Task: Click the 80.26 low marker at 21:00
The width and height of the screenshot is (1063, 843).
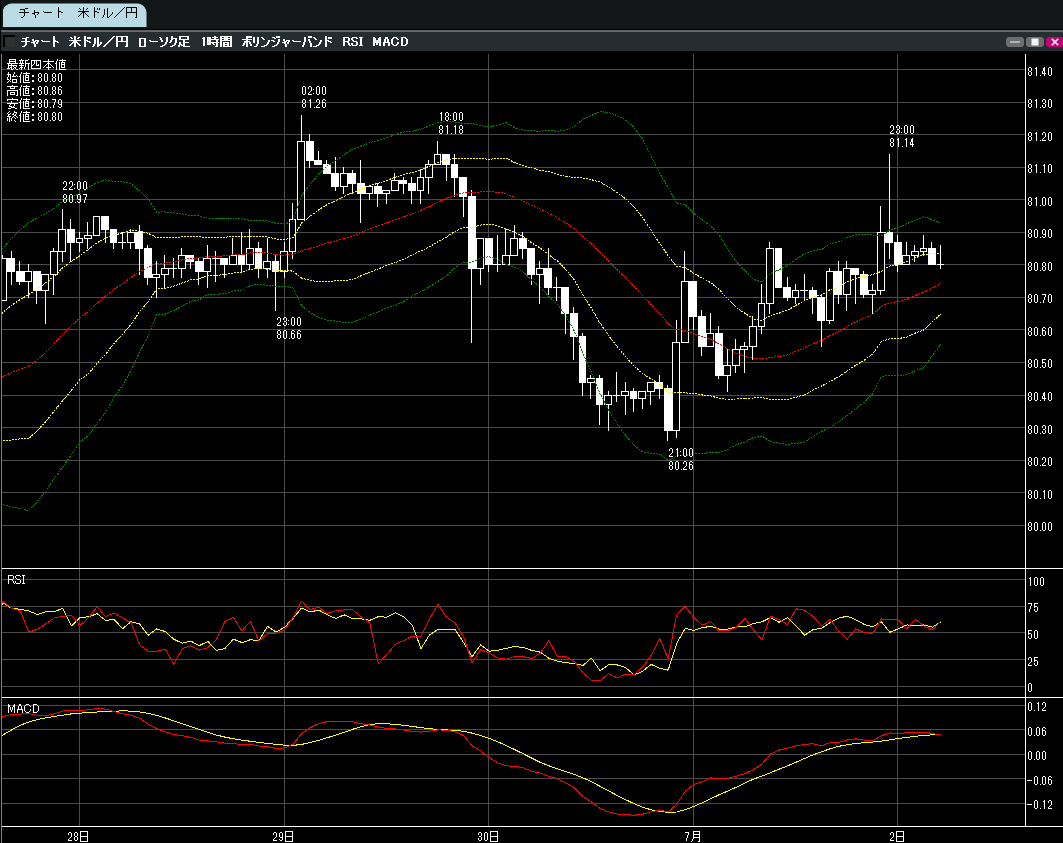Action: (681, 466)
